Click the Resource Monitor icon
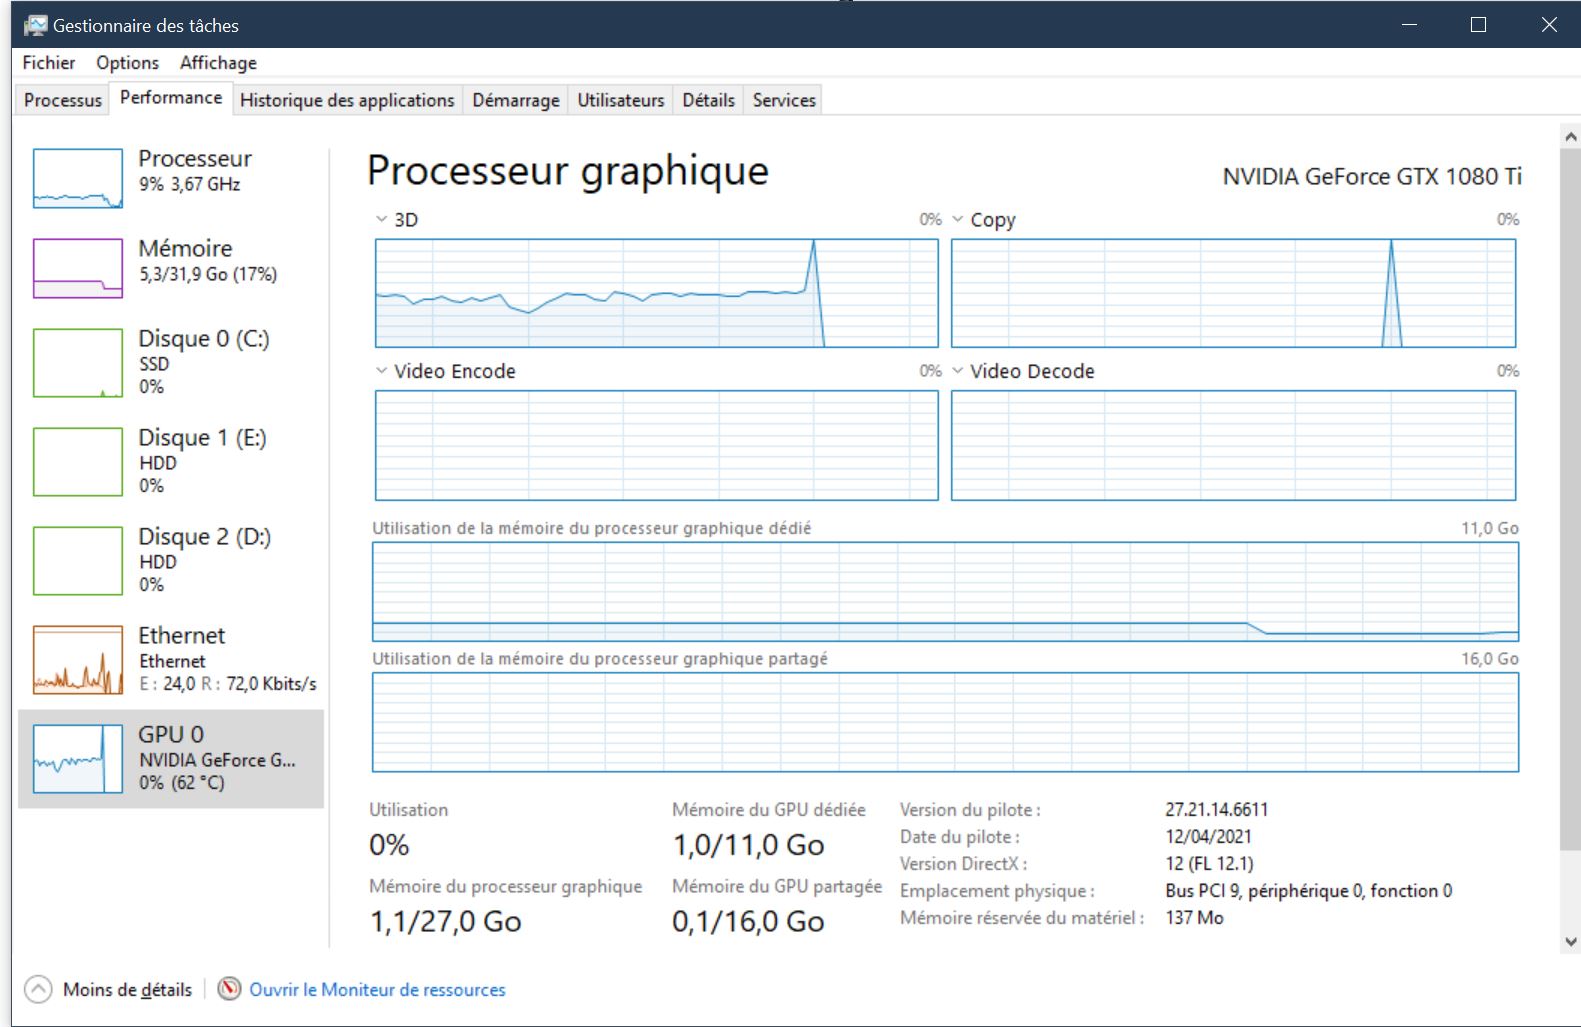The width and height of the screenshot is (1581, 1027). click(230, 989)
